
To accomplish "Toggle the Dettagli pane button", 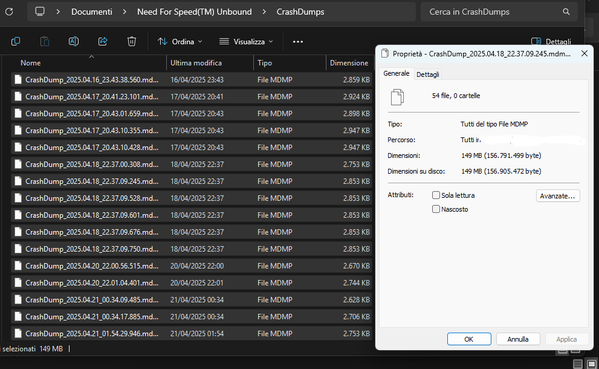I will 551,41.
